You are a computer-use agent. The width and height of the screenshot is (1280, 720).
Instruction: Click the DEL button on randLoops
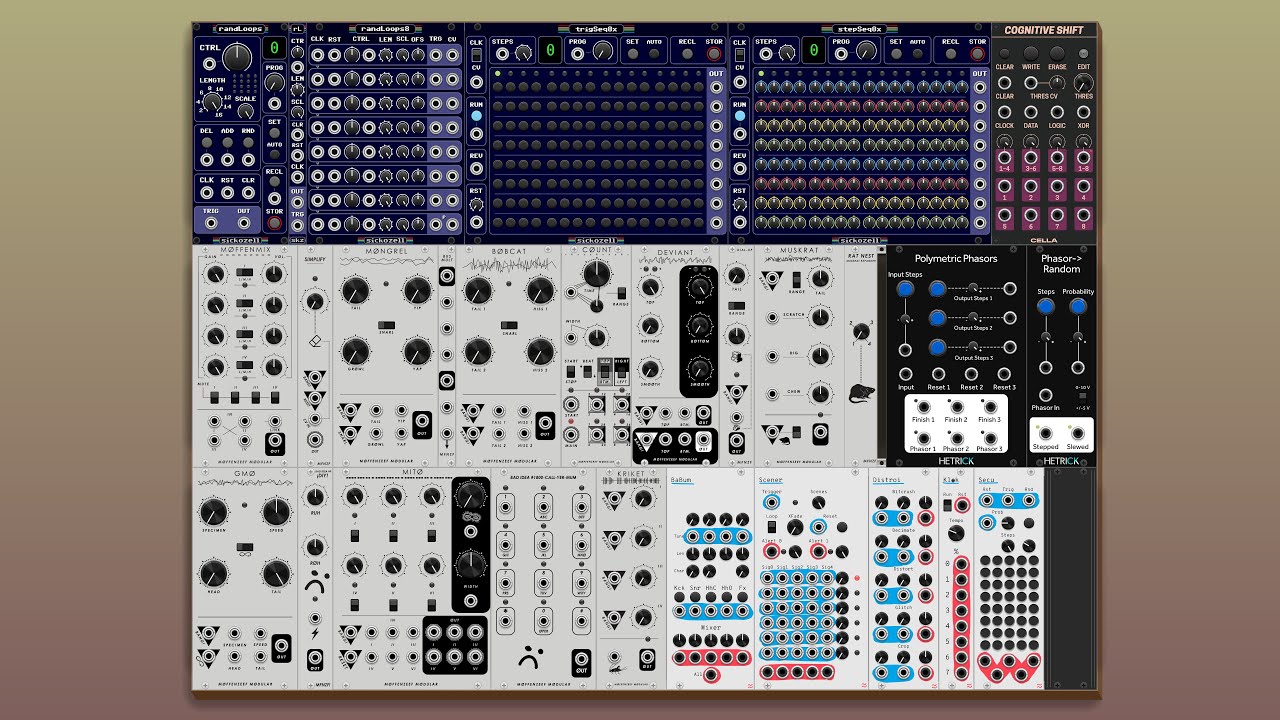point(207,142)
